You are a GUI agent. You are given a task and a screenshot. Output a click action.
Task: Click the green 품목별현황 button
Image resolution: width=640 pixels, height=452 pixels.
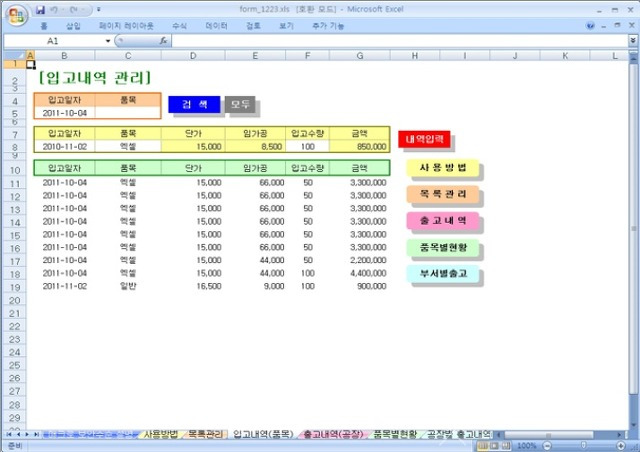click(443, 247)
